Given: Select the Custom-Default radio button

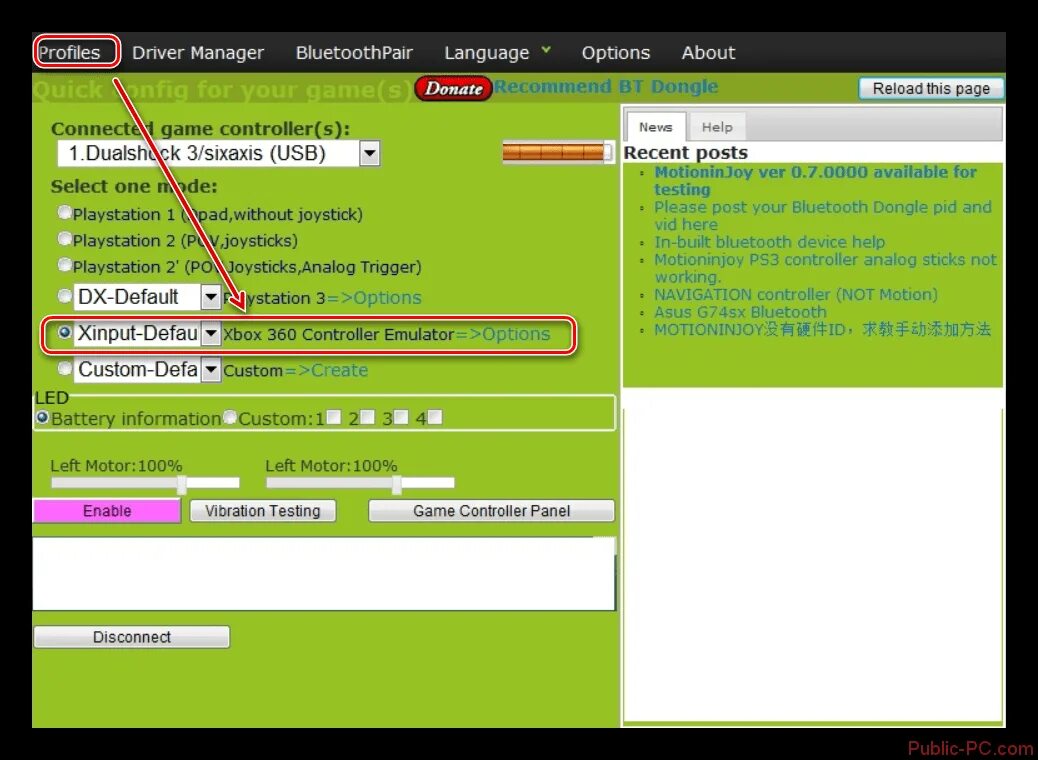Looking at the screenshot, I should coord(64,368).
